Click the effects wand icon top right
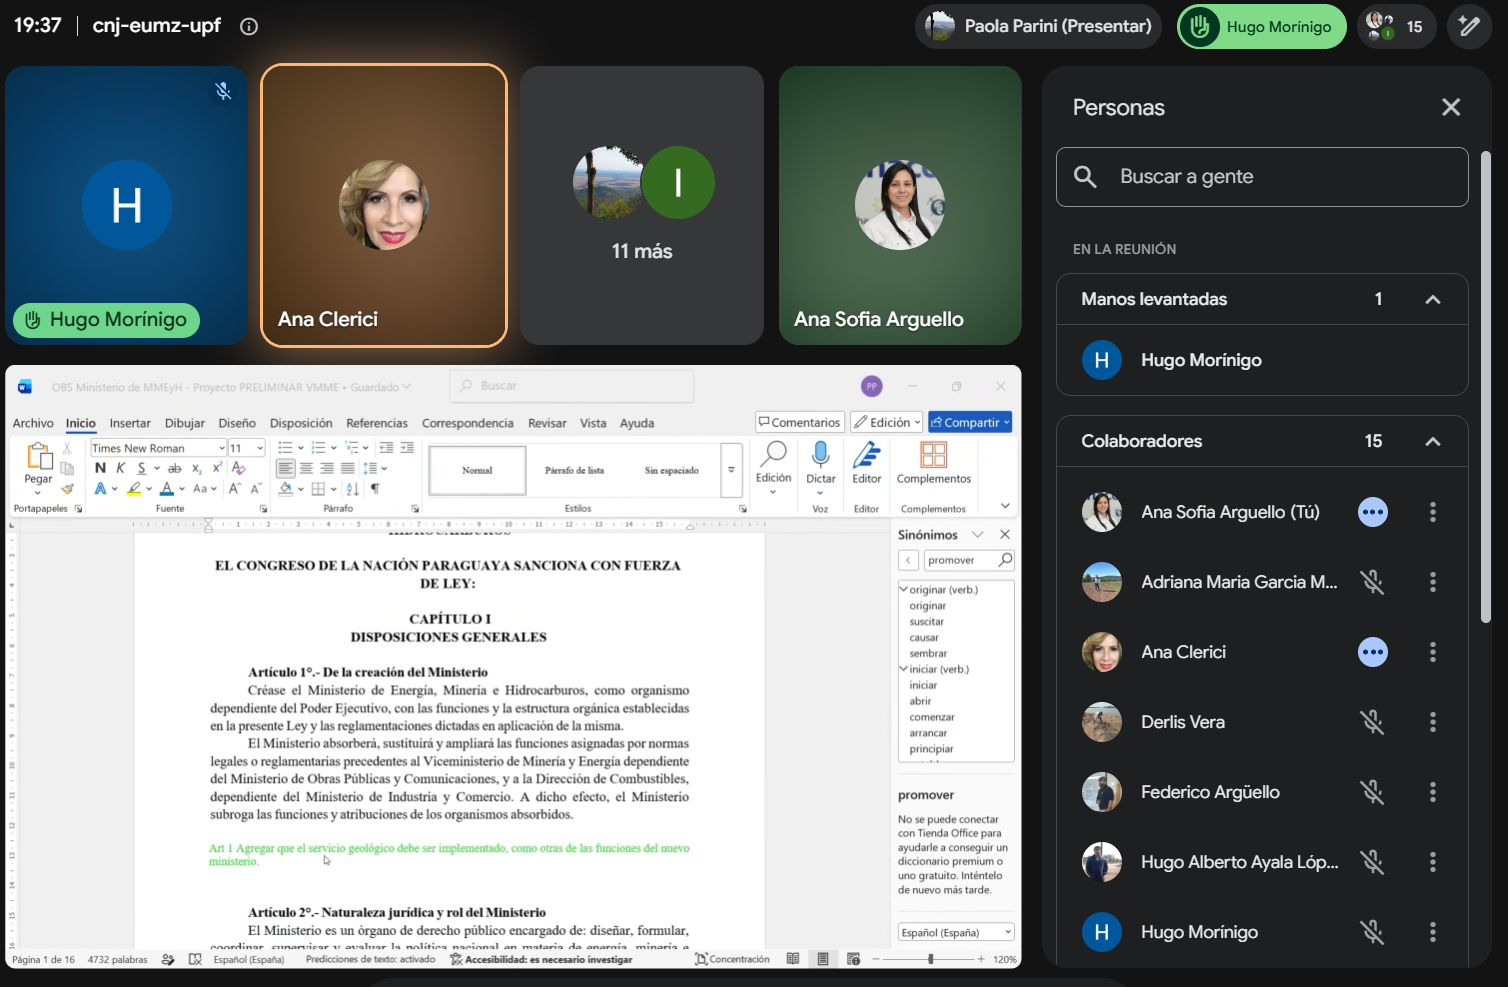Image resolution: width=1508 pixels, height=987 pixels. 1469,26
